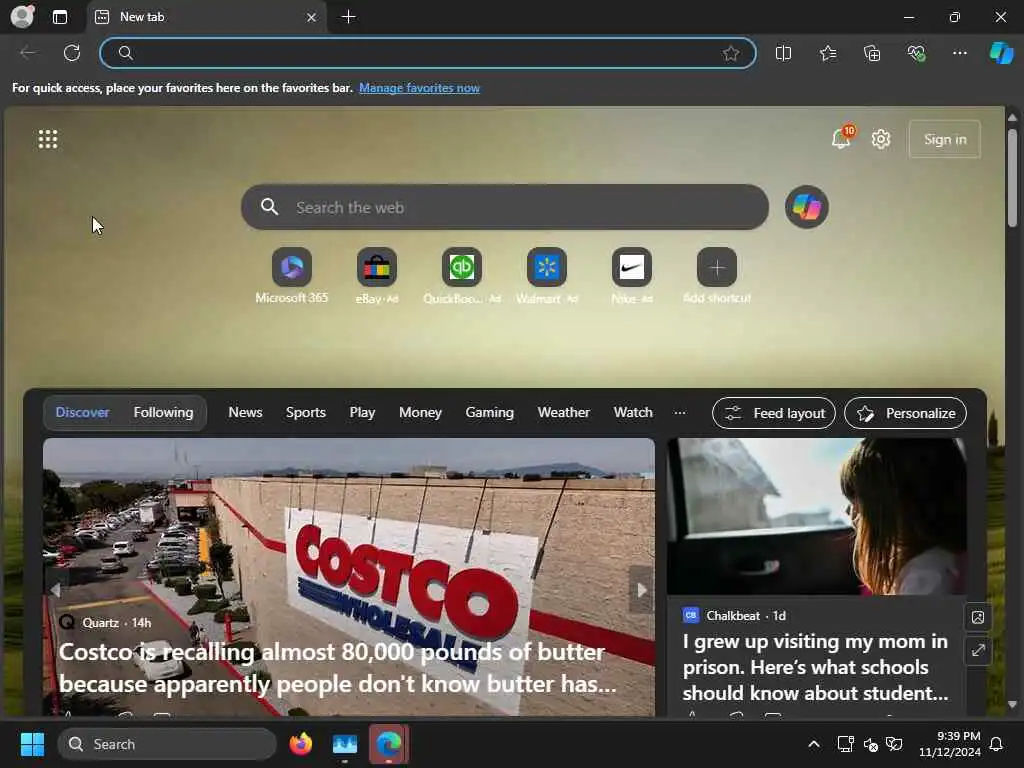Expand more feed categories ellipsis
Screen dimensions: 1024x768
tap(680, 413)
